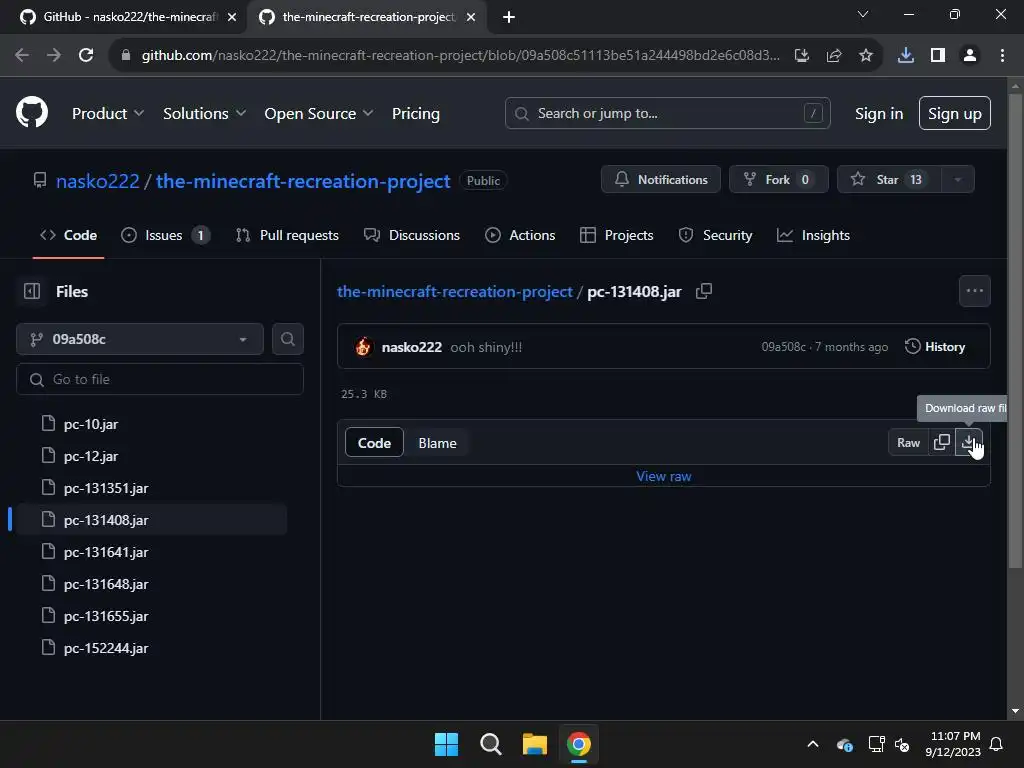The height and width of the screenshot is (768, 1024).
Task: Click the Pricing link
Action: 416,113
